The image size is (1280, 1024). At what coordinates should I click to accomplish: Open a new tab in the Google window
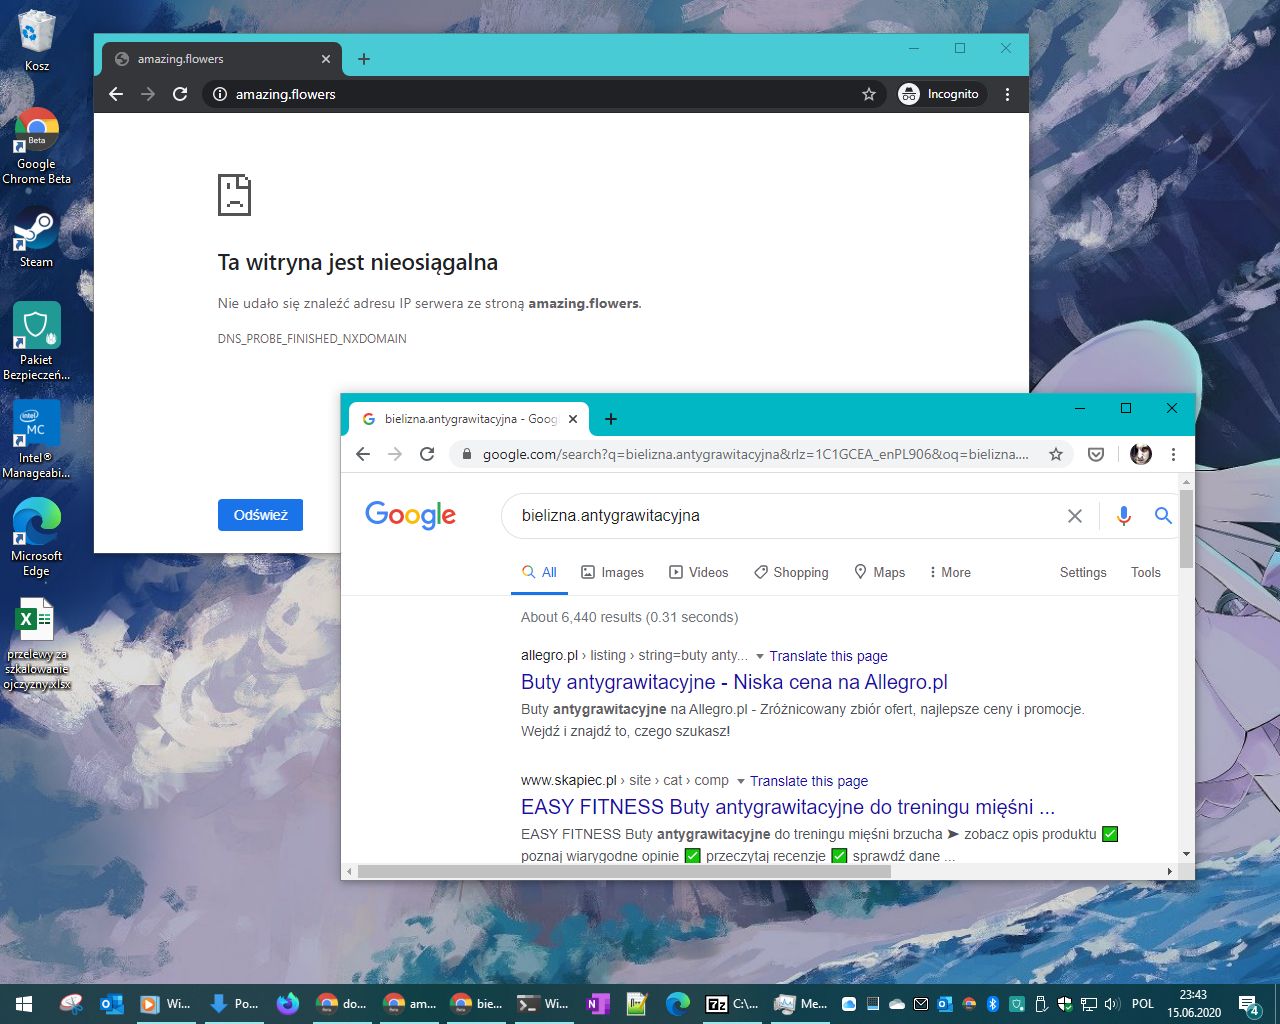click(611, 419)
